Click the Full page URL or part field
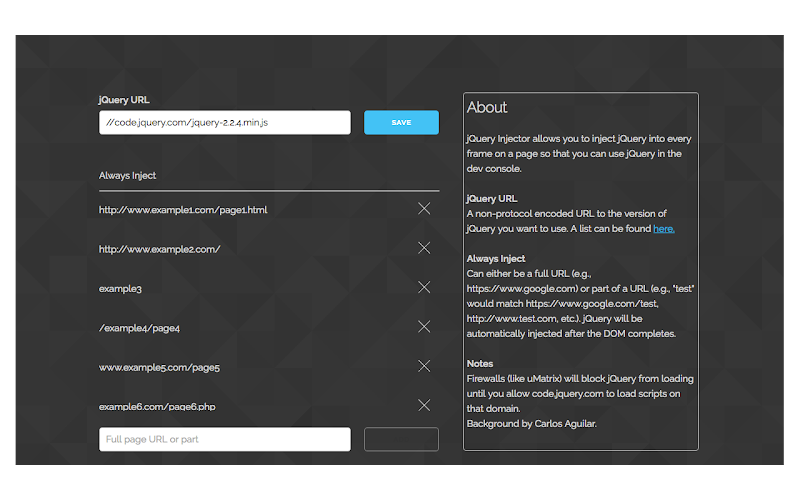 coord(224,439)
